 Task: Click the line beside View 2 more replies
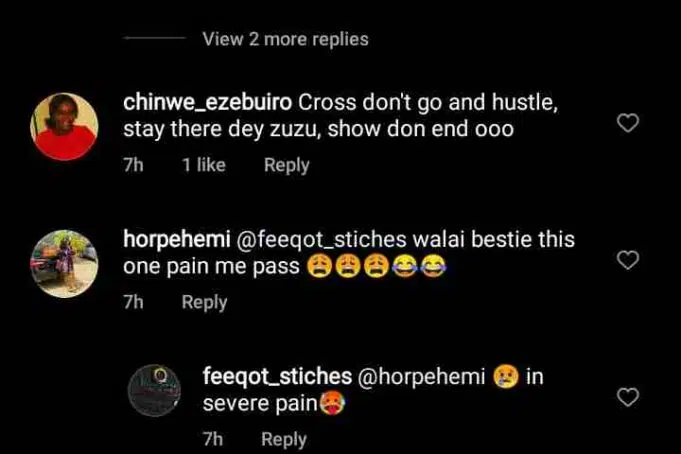pyautogui.click(x=155, y=38)
